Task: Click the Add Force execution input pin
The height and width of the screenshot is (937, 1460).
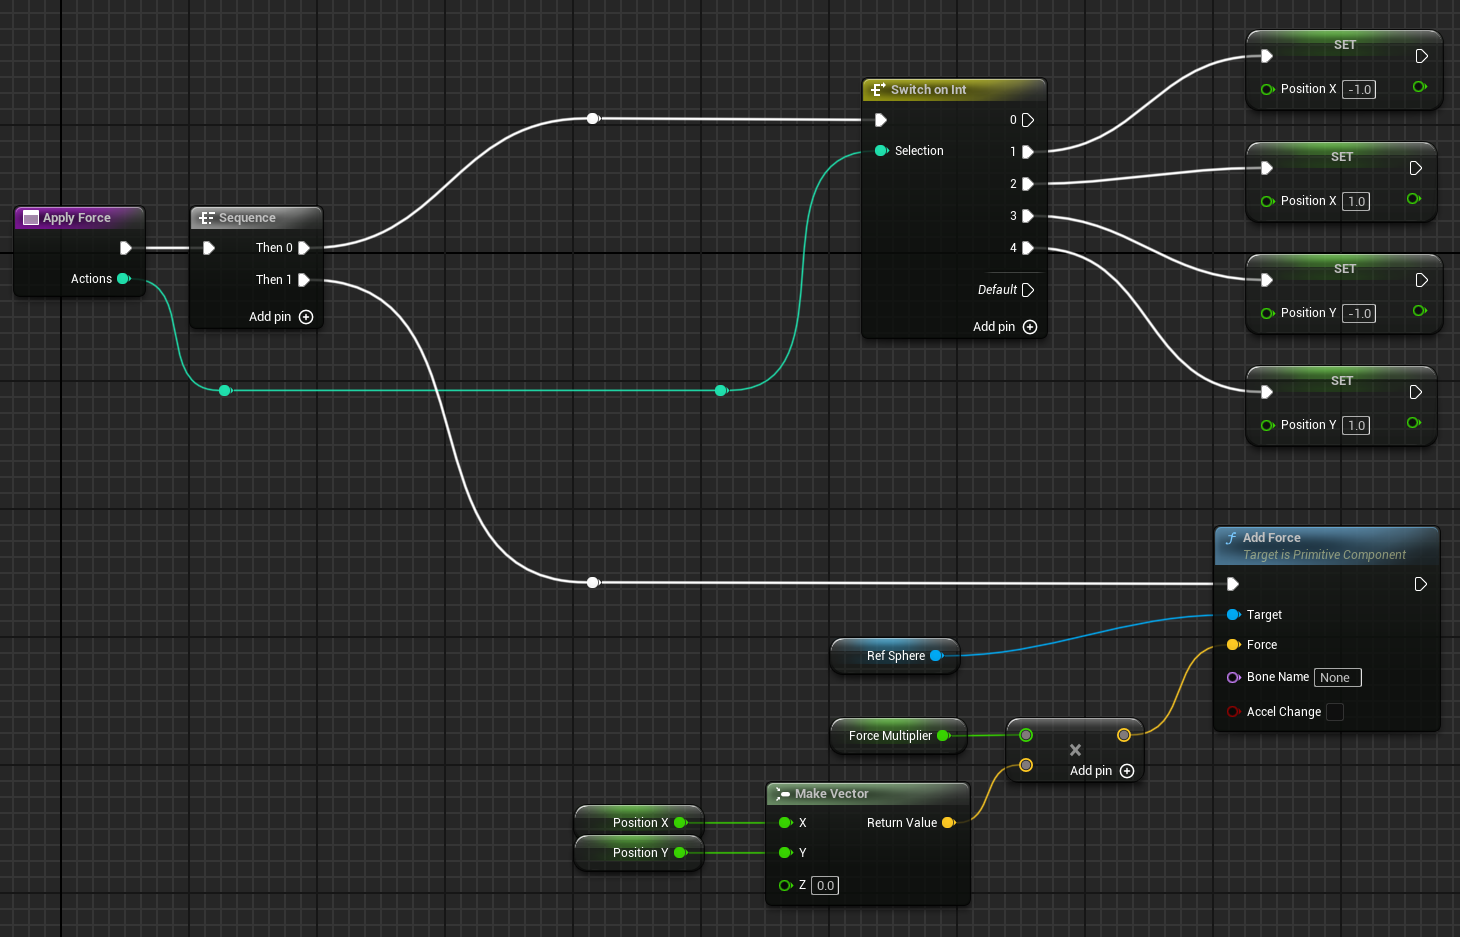Action: (x=1233, y=584)
